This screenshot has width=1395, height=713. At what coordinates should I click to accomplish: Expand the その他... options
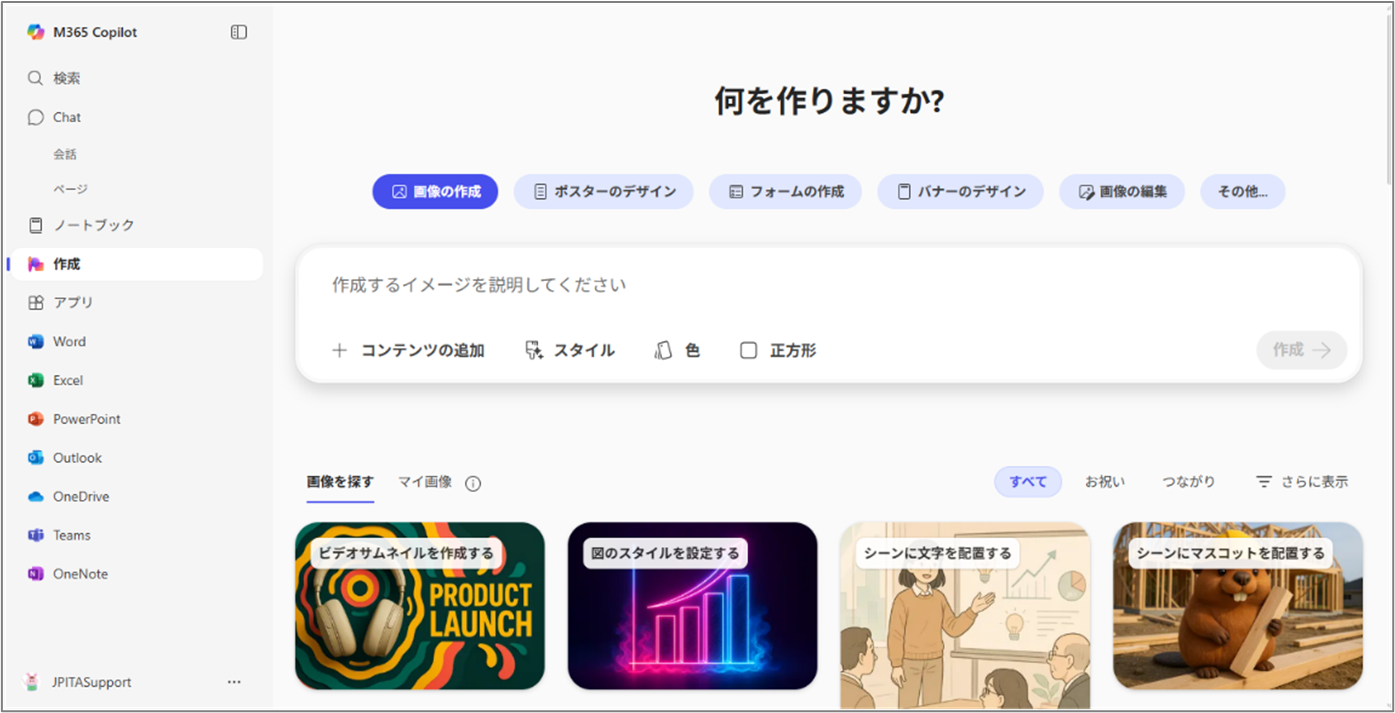pyautogui.click(x=1242, y=191)
